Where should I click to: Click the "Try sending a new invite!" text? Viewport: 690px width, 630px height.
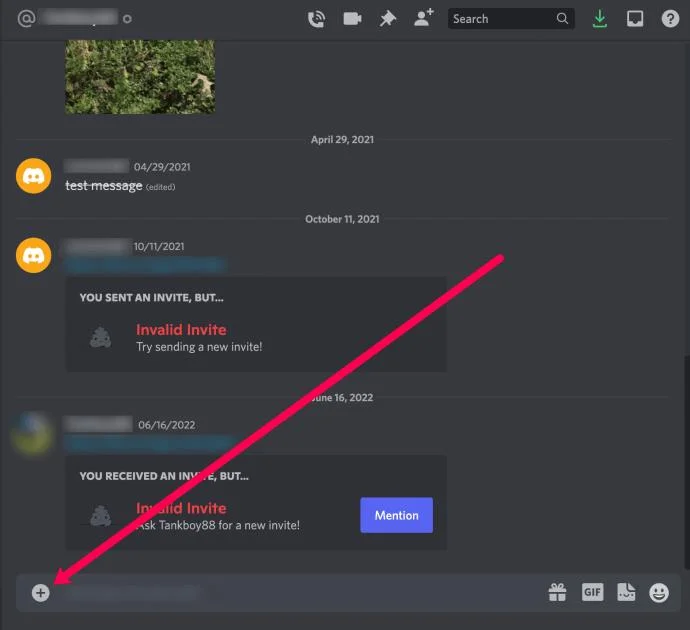pos(199,347)
